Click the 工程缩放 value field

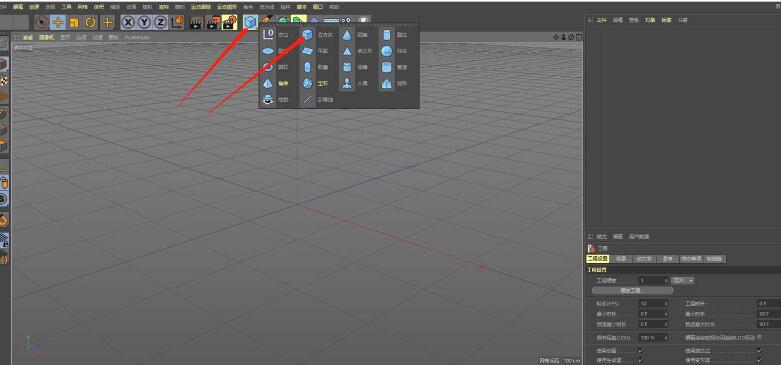(653, 281)
